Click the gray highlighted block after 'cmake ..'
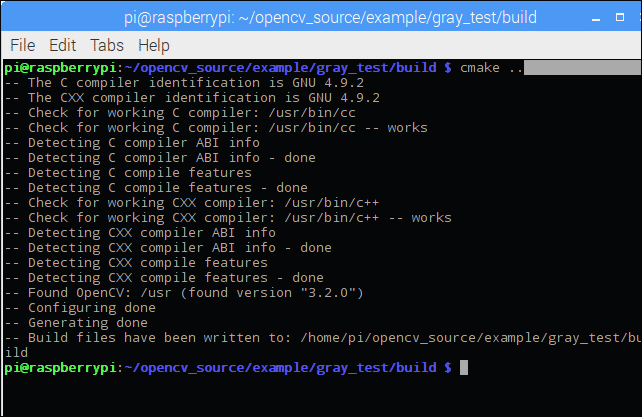The height and width of the screenshot is (417, 642). tap(582, 68)
